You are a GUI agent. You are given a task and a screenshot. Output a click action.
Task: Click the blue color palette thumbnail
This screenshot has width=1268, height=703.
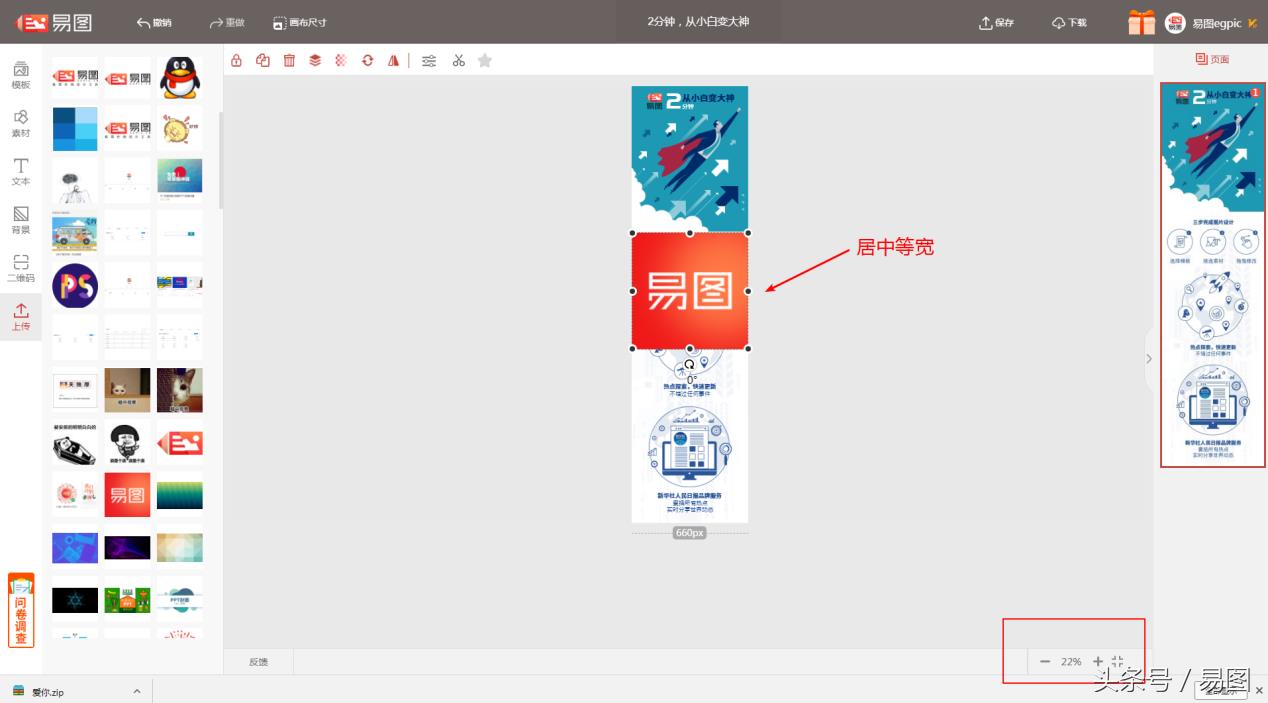pyautogui.click(x=75, y=129)
